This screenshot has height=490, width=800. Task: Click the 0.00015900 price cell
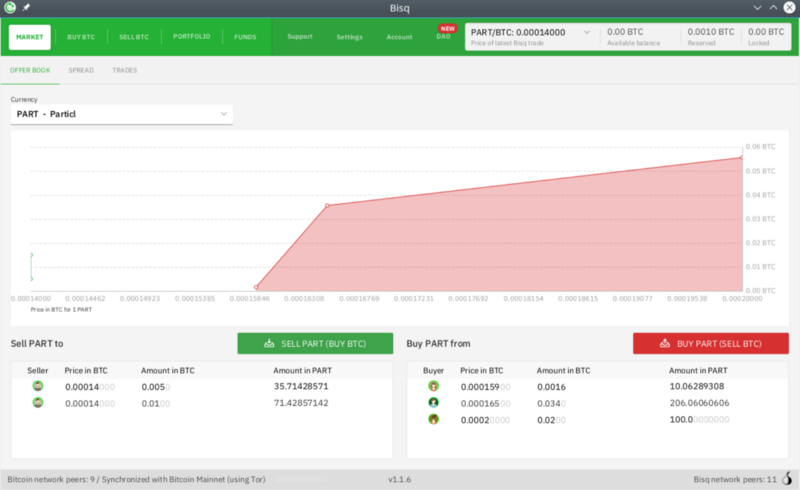point(485,387)
